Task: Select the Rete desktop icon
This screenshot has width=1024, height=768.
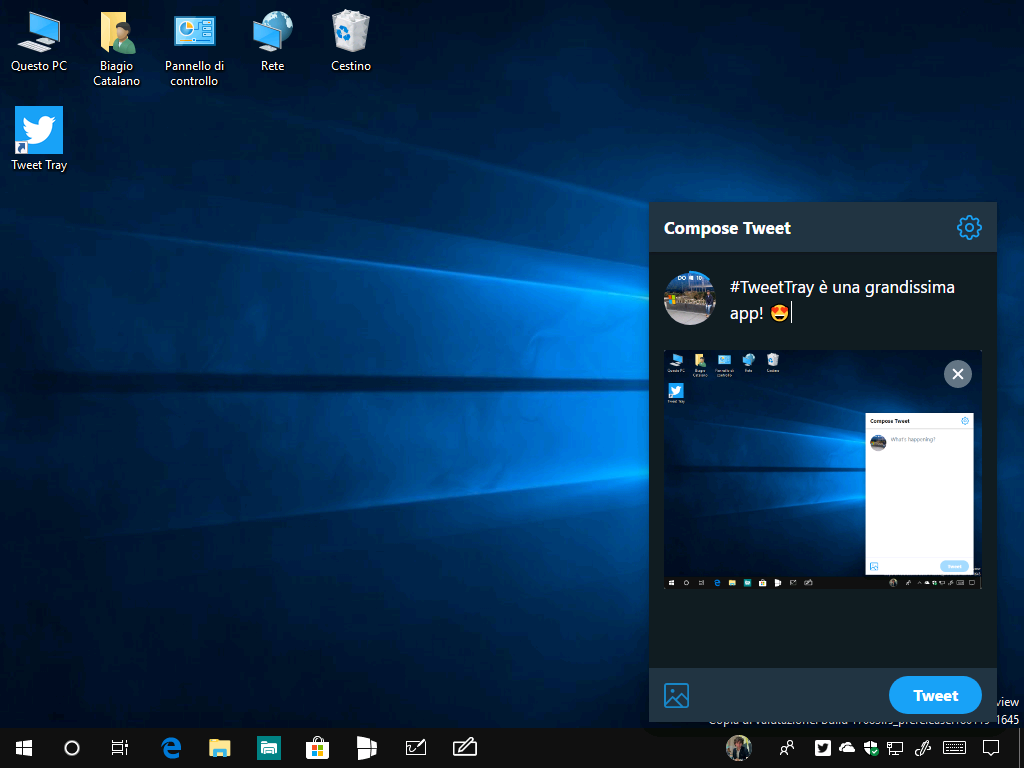Action: 272,42
